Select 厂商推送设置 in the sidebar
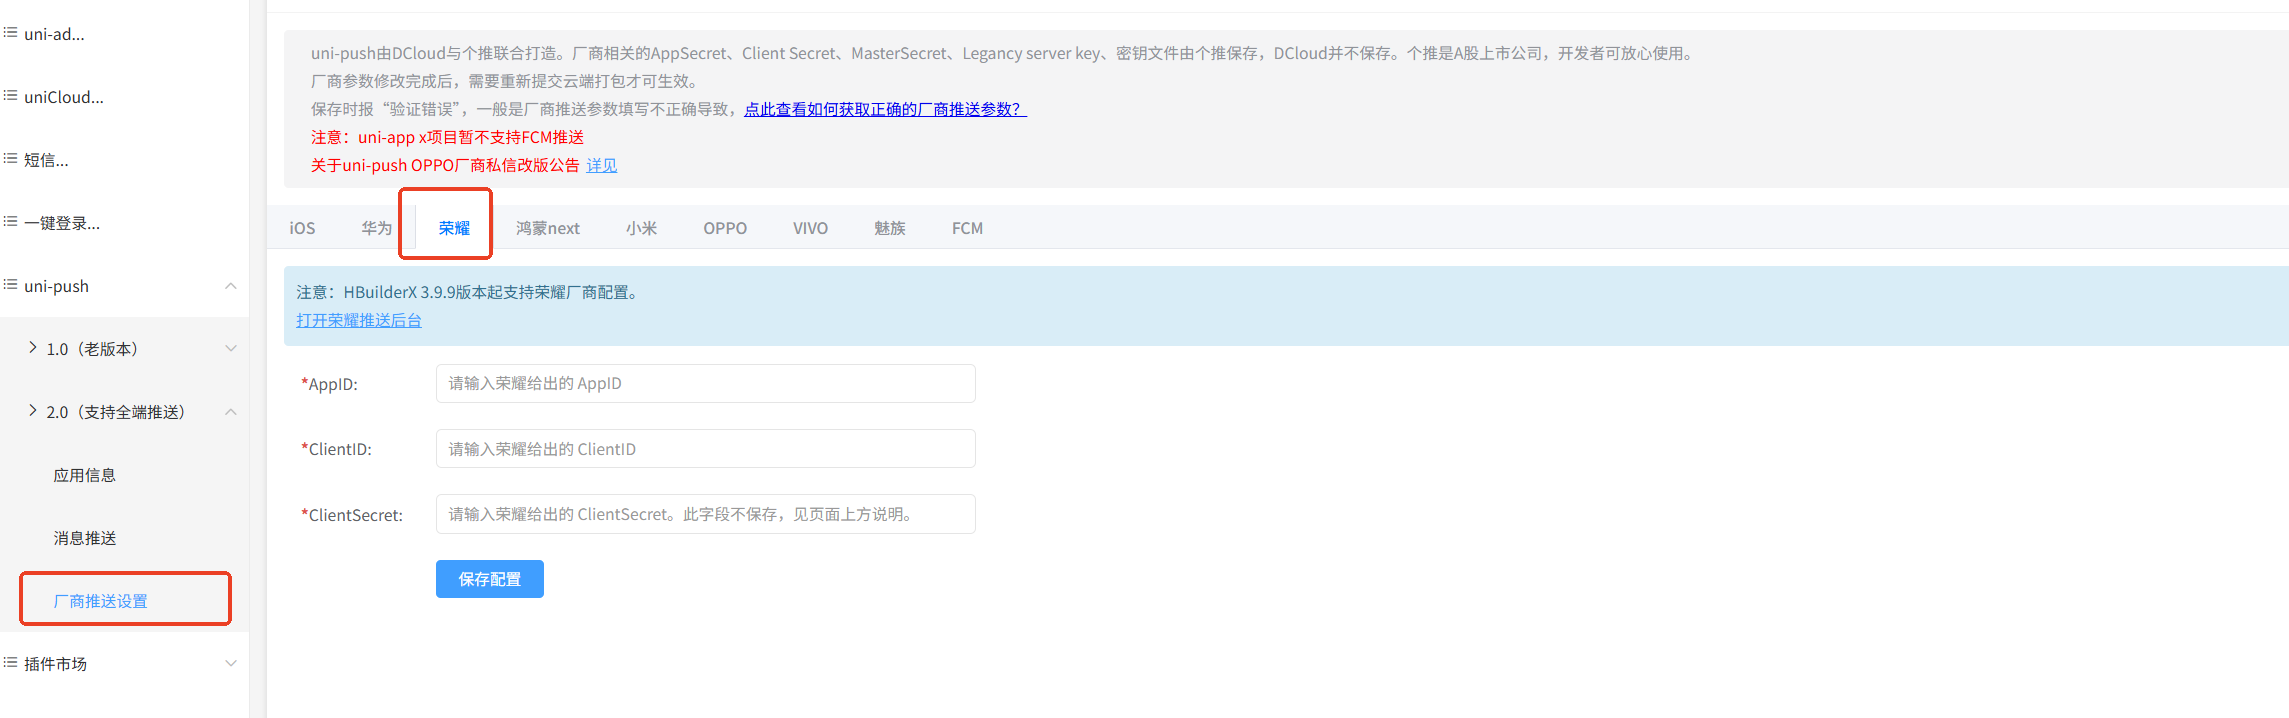2289x718 pixels. [100, 601]
